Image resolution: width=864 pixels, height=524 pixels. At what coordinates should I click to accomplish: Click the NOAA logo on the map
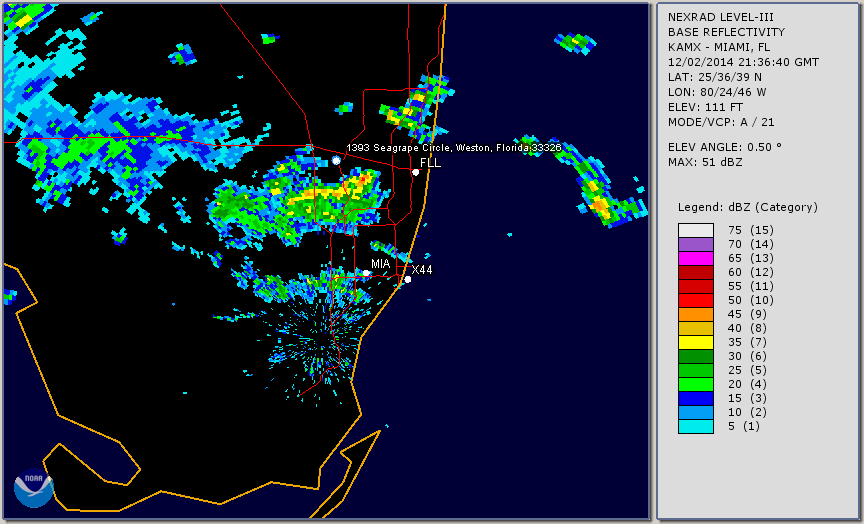(34, 488)
